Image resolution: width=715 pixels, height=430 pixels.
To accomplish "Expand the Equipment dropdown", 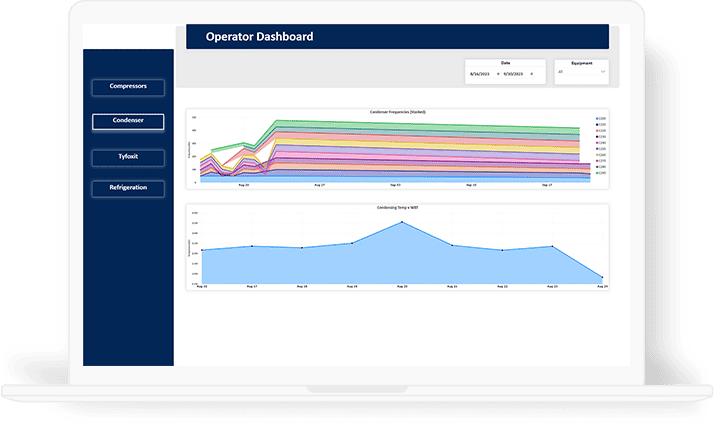I will (580, 72).
